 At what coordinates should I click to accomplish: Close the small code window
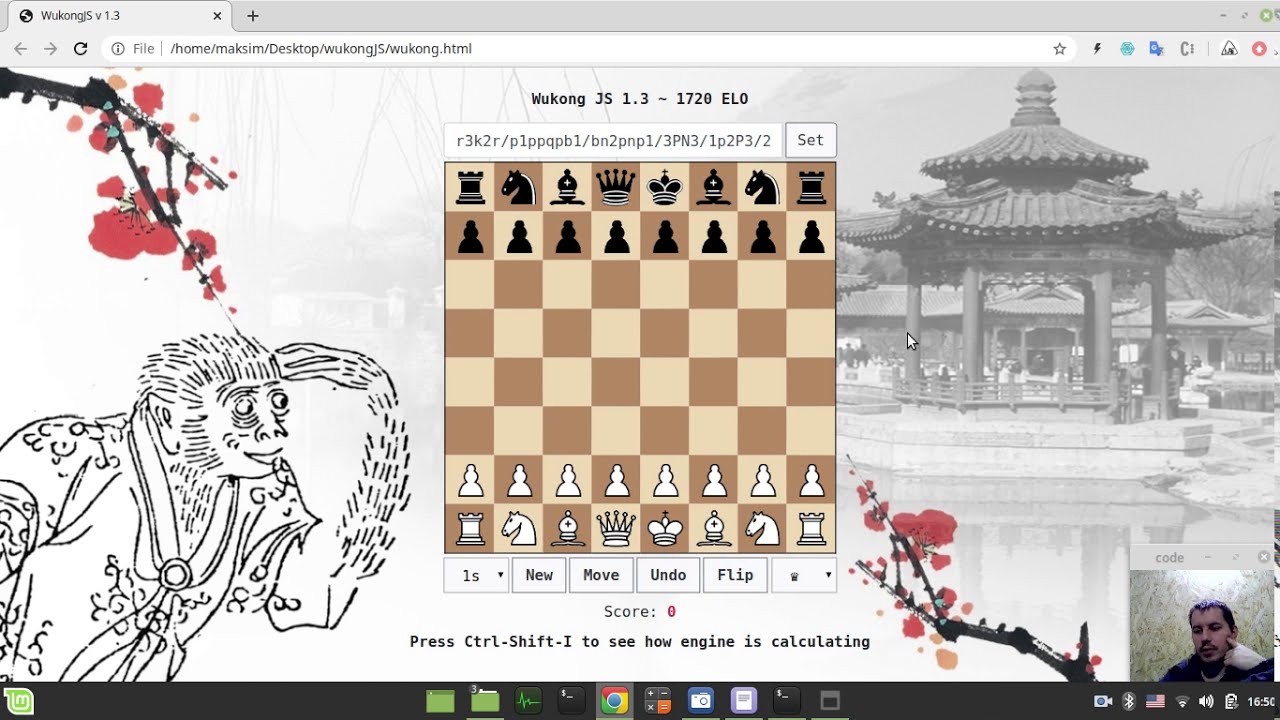click(1264, 557)
